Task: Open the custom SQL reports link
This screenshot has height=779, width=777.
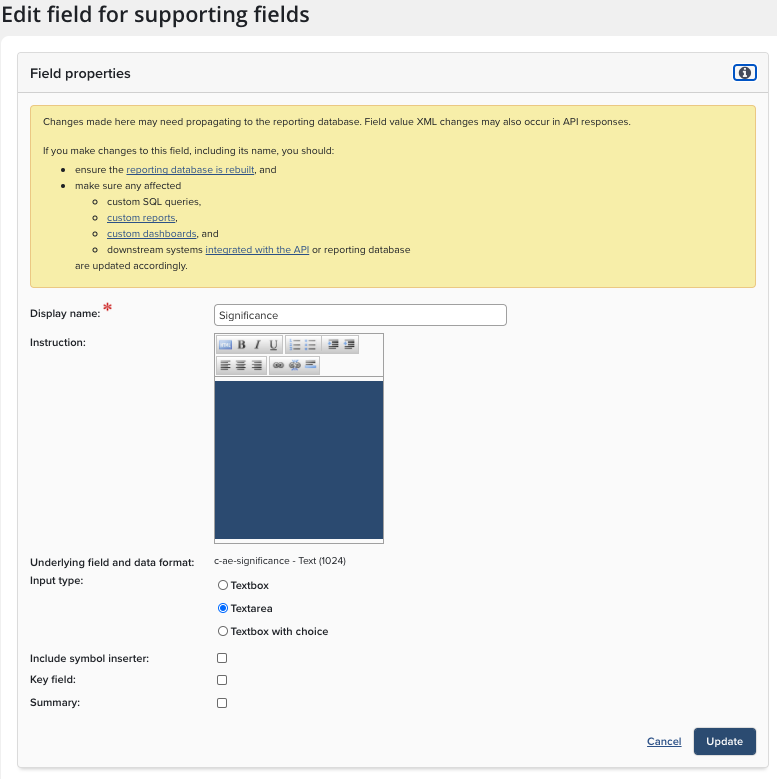Action: [x=141, y=218]
